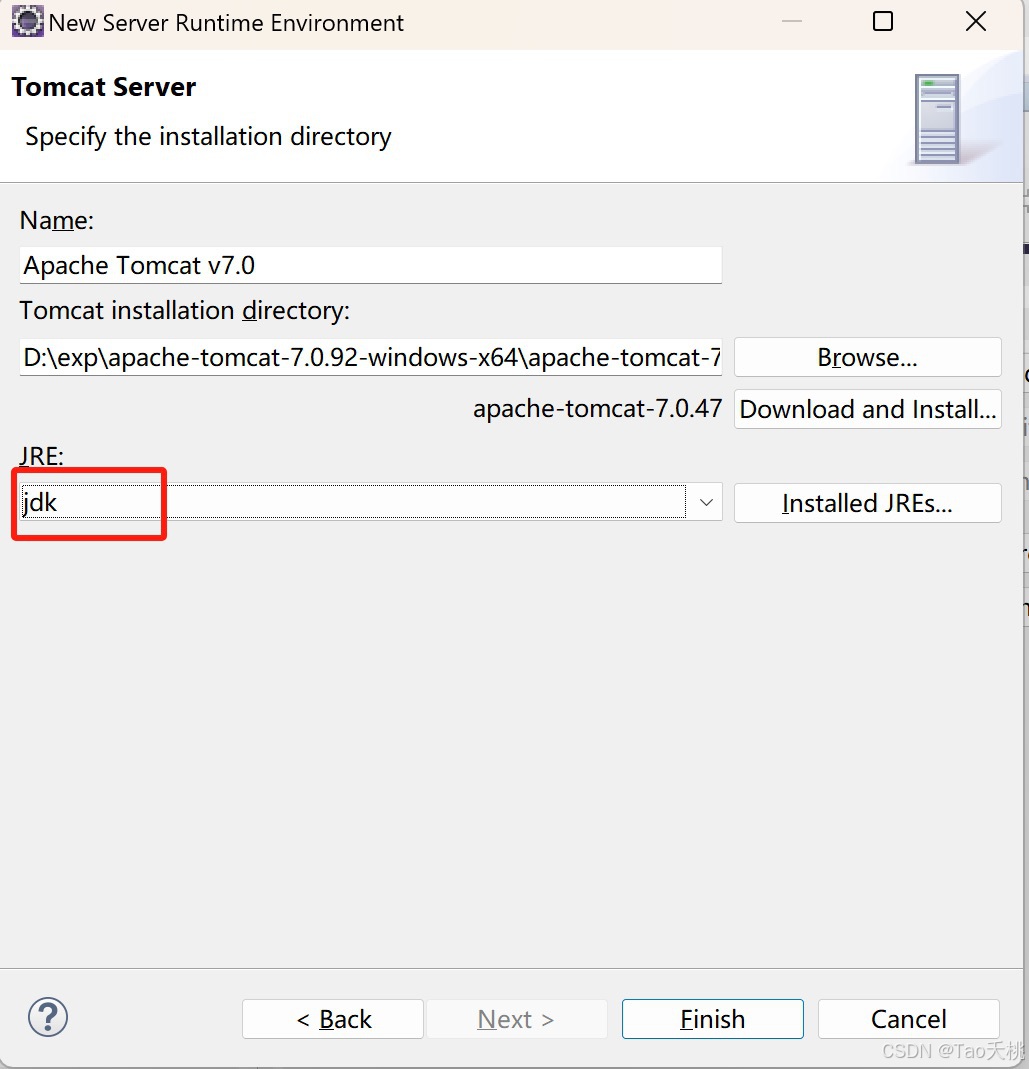Click the Finish button
The width and height of the screenshot is (1029, 1069).
point(713,1019)
